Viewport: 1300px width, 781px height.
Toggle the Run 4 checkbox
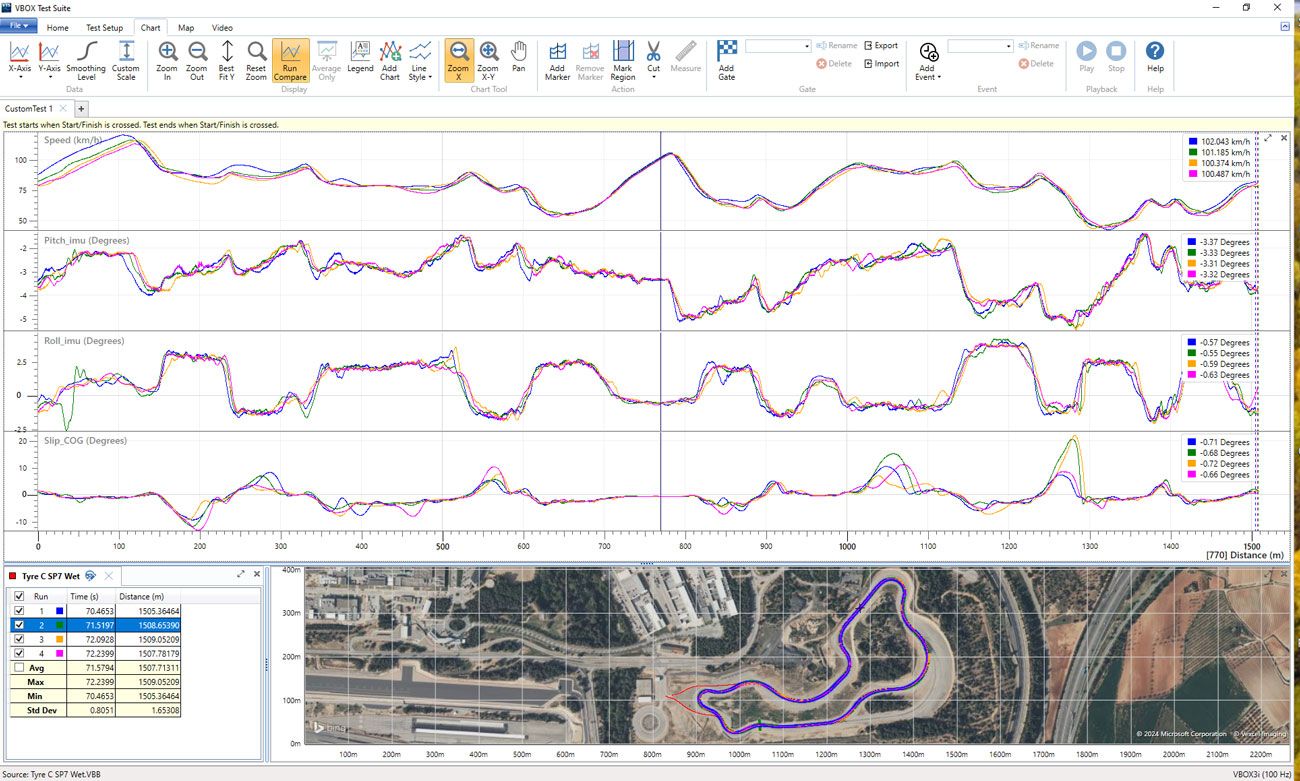(19, 653)
